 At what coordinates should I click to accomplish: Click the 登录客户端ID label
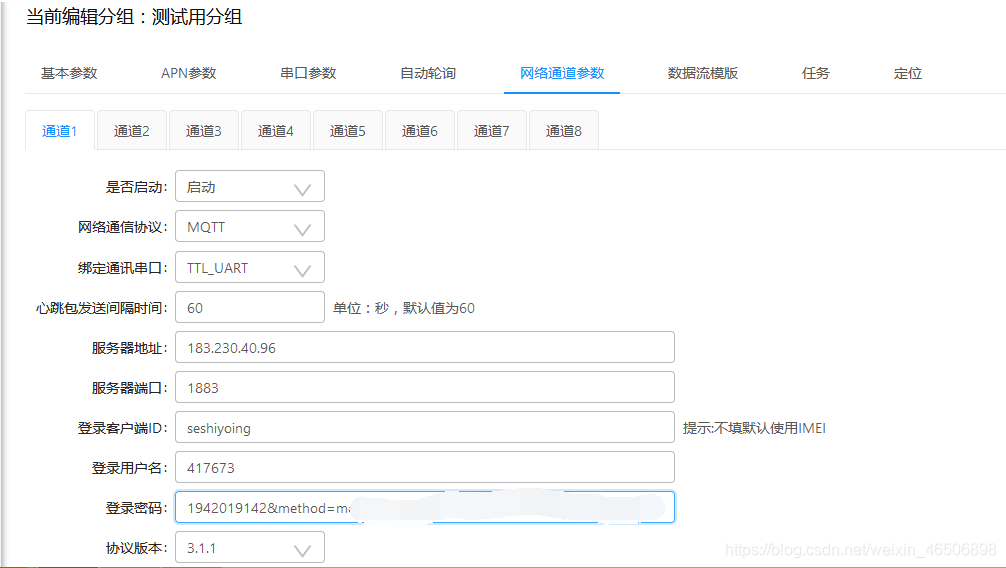coord(123,428)
